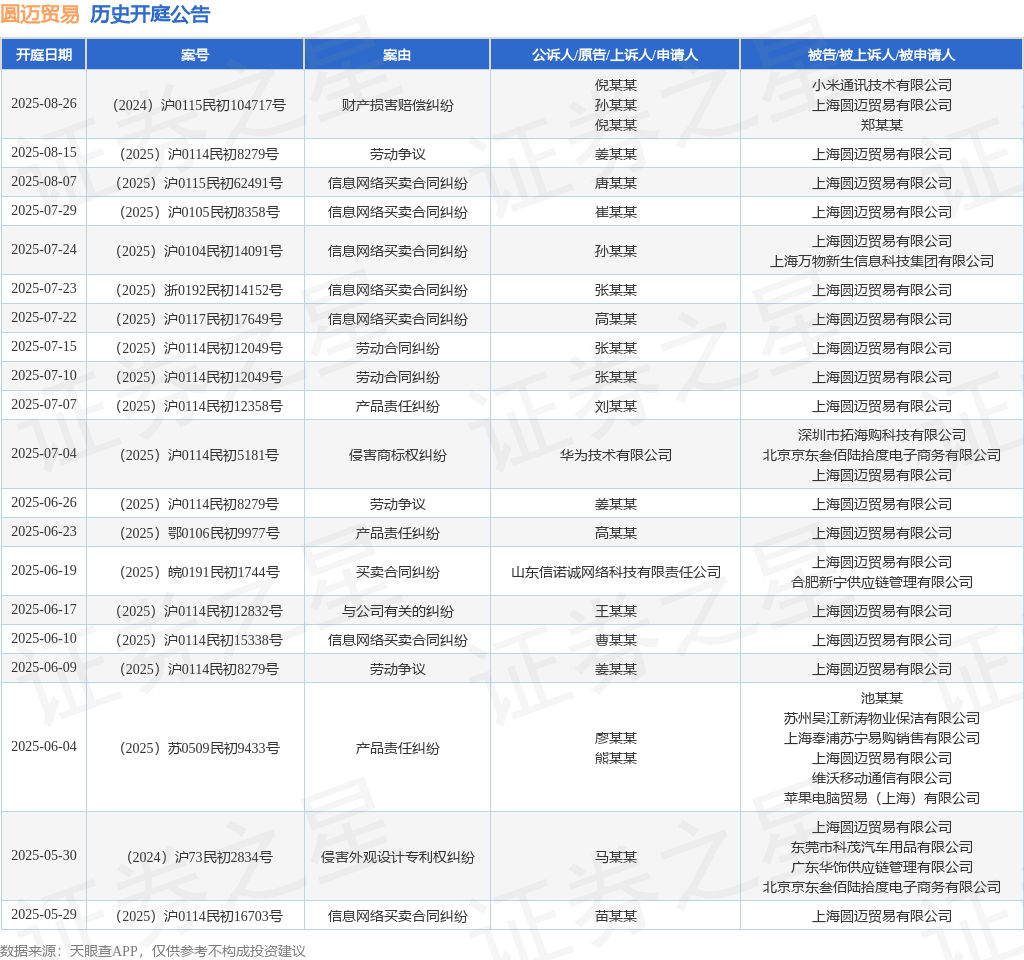The width and height of the screenshot is (1024, 960).
Task: Click defendant 上海奉浦苏宁易购销售有限公司
Action: coord(882,738)
